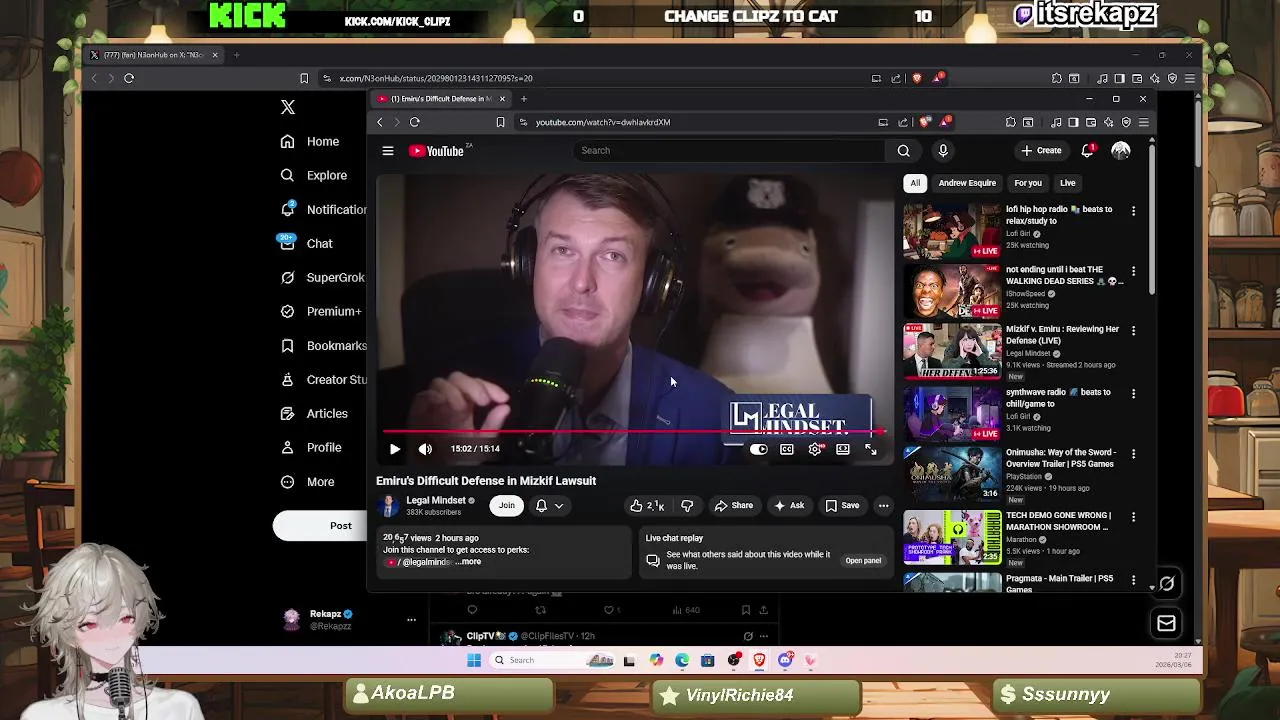
Task: Focus the YouTube search box
Action: tap(730, 150)
